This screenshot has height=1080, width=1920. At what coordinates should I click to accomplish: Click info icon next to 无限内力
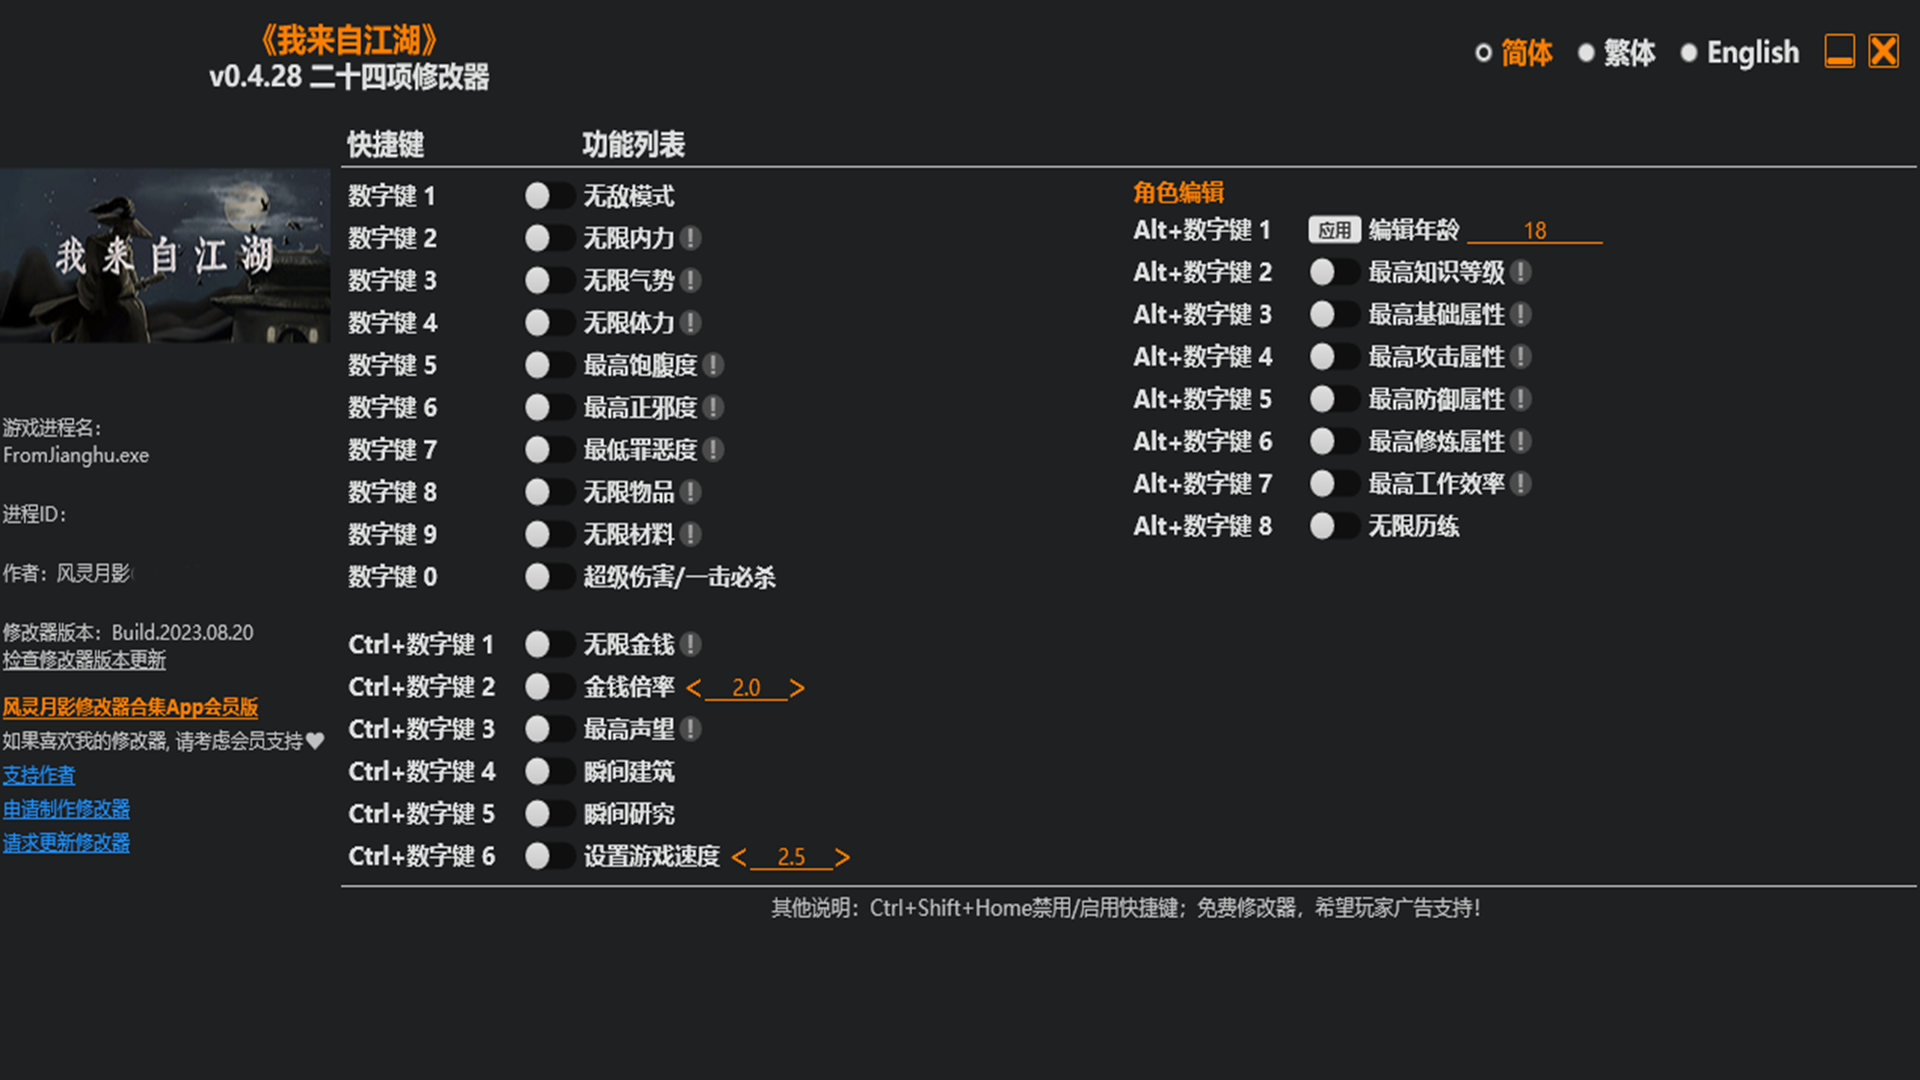coord(691,238)
